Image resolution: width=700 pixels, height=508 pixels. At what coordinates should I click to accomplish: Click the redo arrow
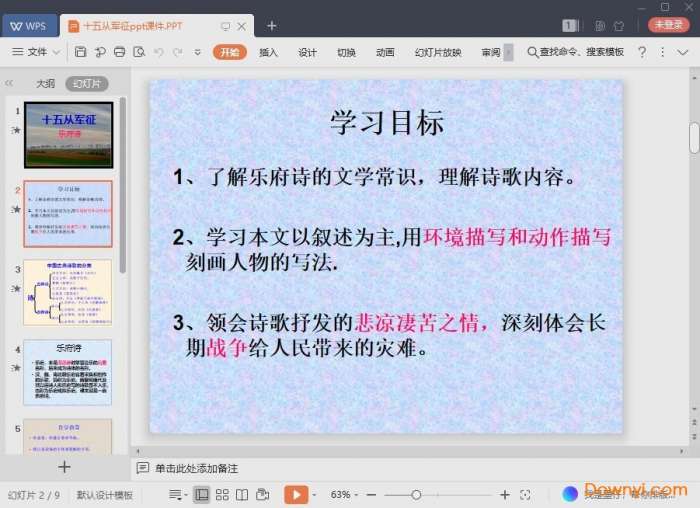178,52
